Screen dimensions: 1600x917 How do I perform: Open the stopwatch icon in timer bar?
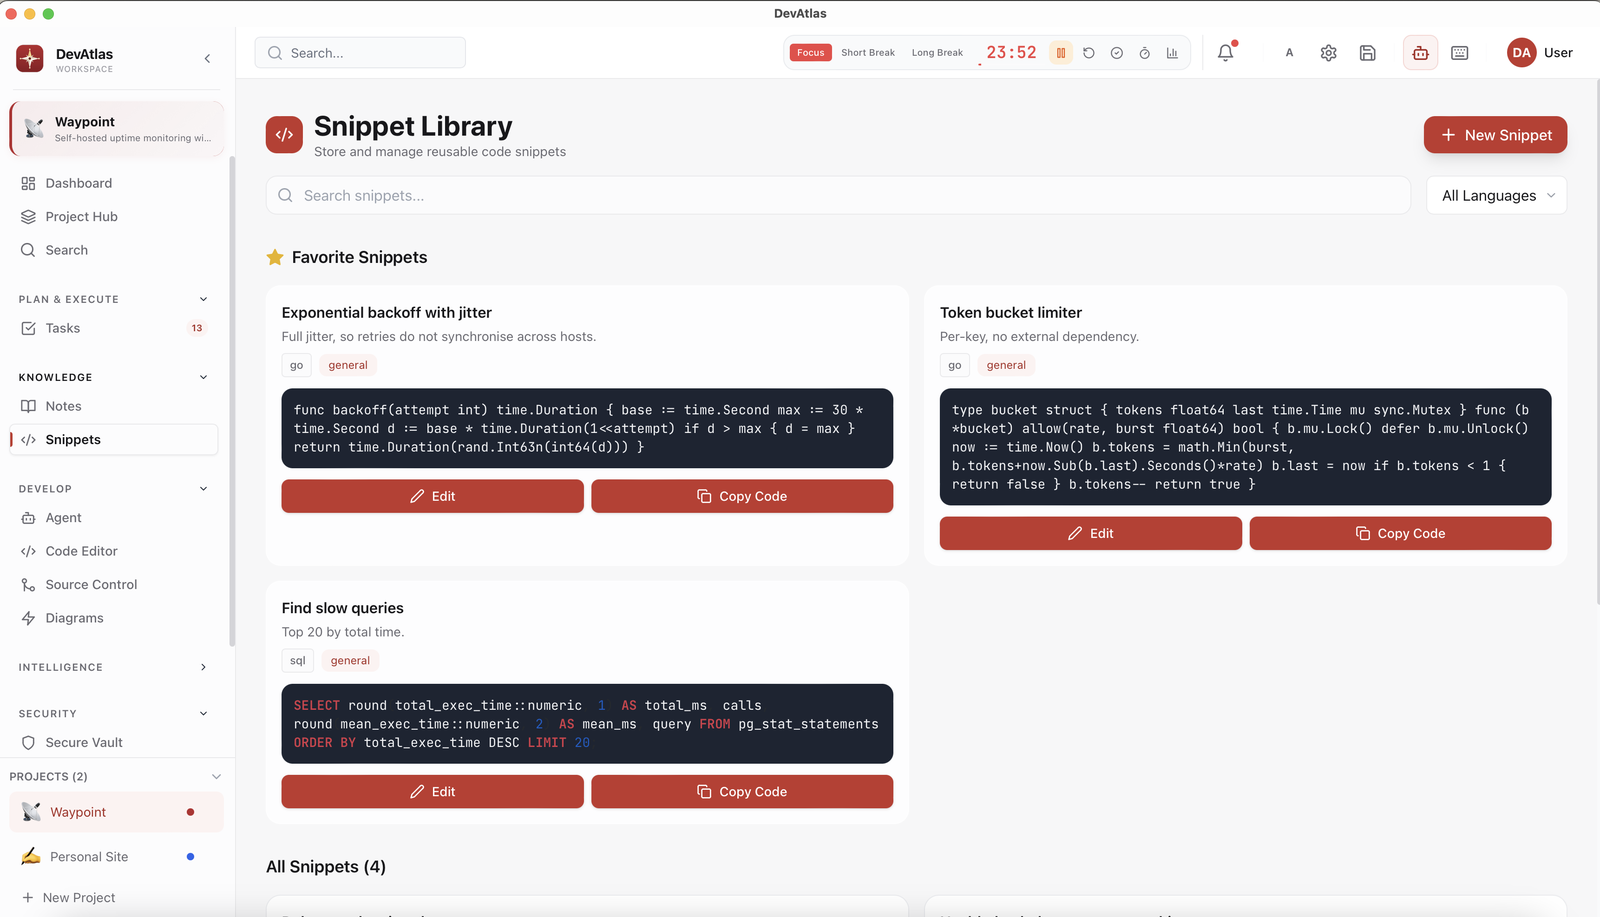[x=1144, y=53]
